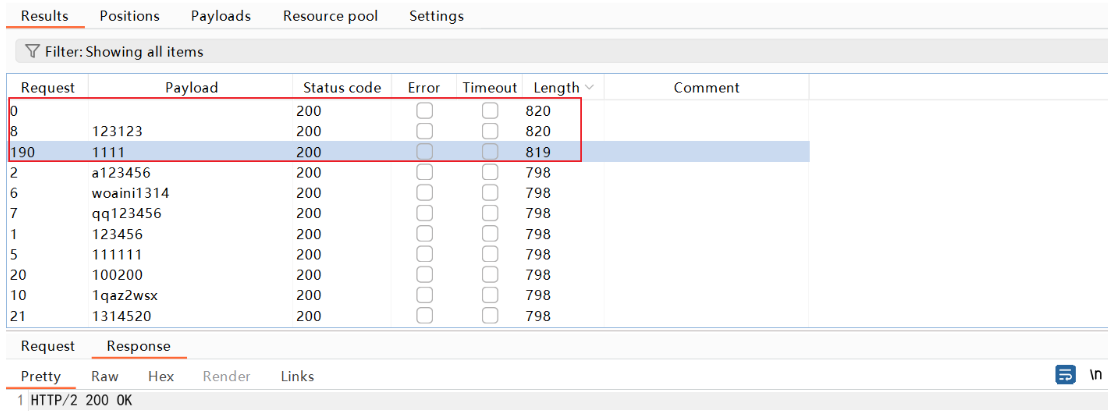Click the Status code column header
This screenshot has width=1108, height=411.
point(342,88)
